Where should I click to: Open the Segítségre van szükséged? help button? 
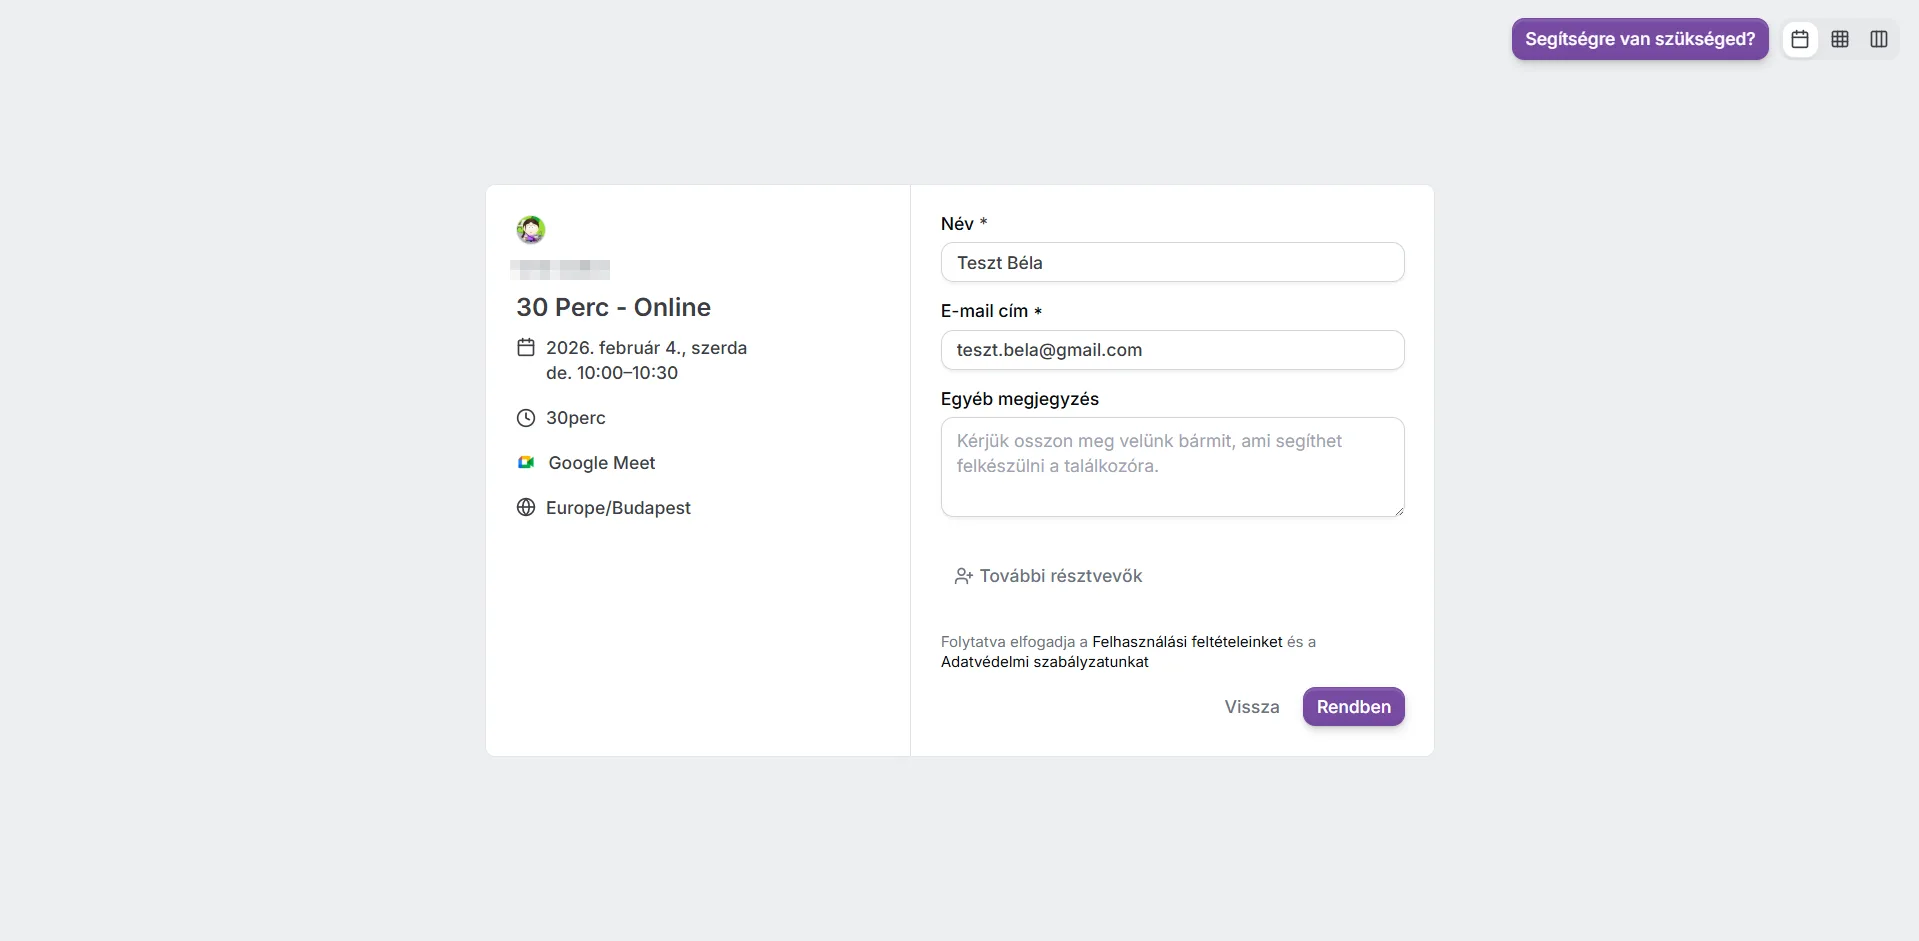tap(1640, 39)
